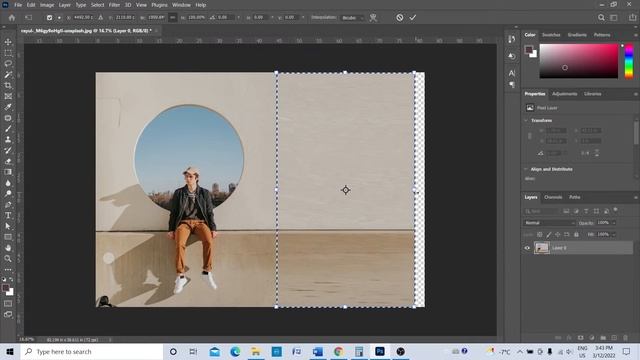Cancel the transform in options bar
The width and height of the screenshot is (640, 360).
pos(400,18)
